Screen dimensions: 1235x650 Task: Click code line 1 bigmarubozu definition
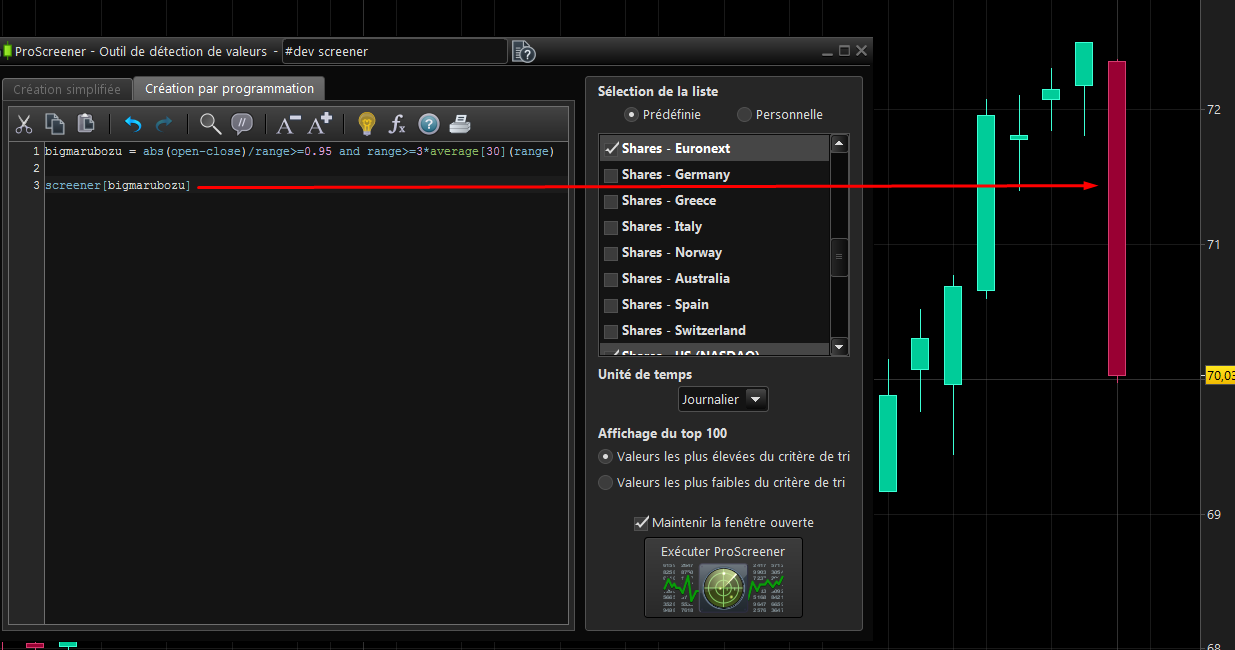pos(299,152)
